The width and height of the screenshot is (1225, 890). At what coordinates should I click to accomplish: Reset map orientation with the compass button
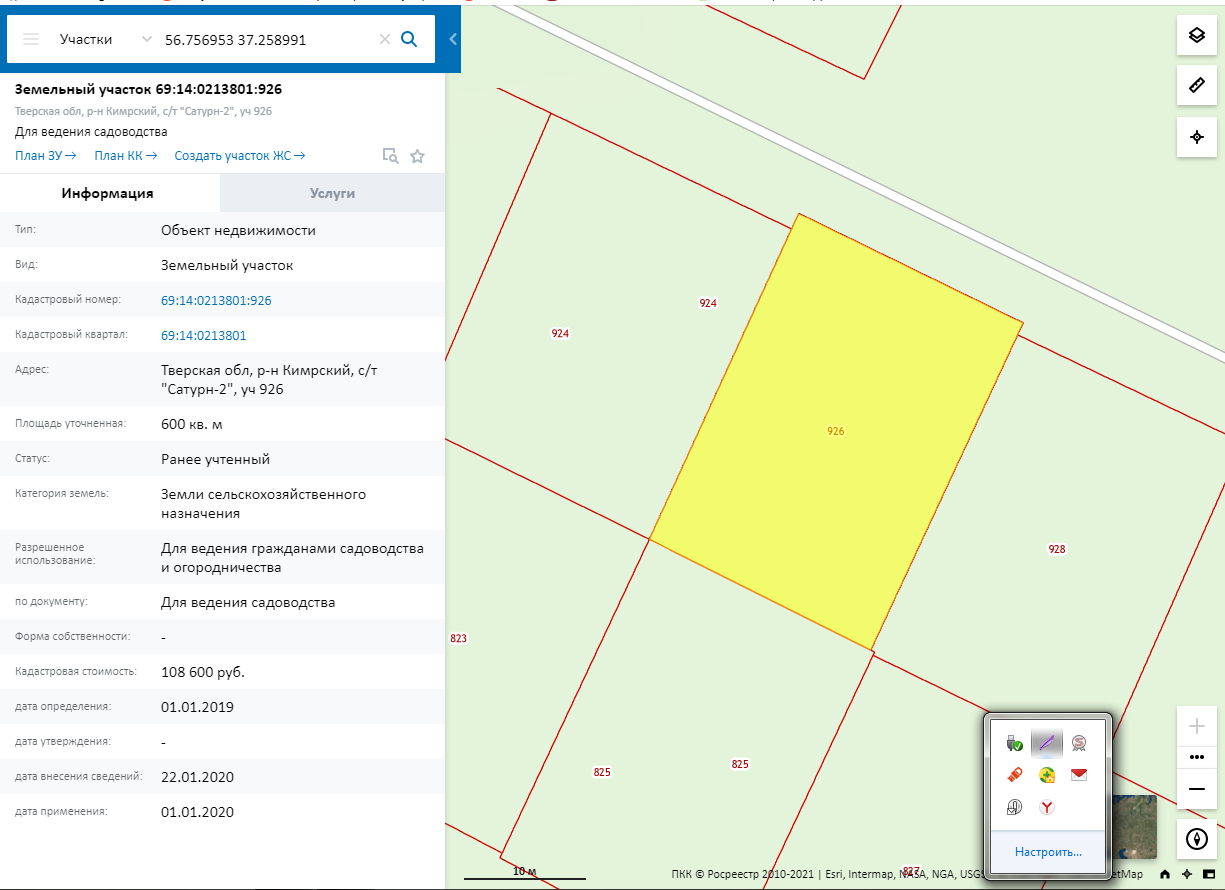[1196, 838]
